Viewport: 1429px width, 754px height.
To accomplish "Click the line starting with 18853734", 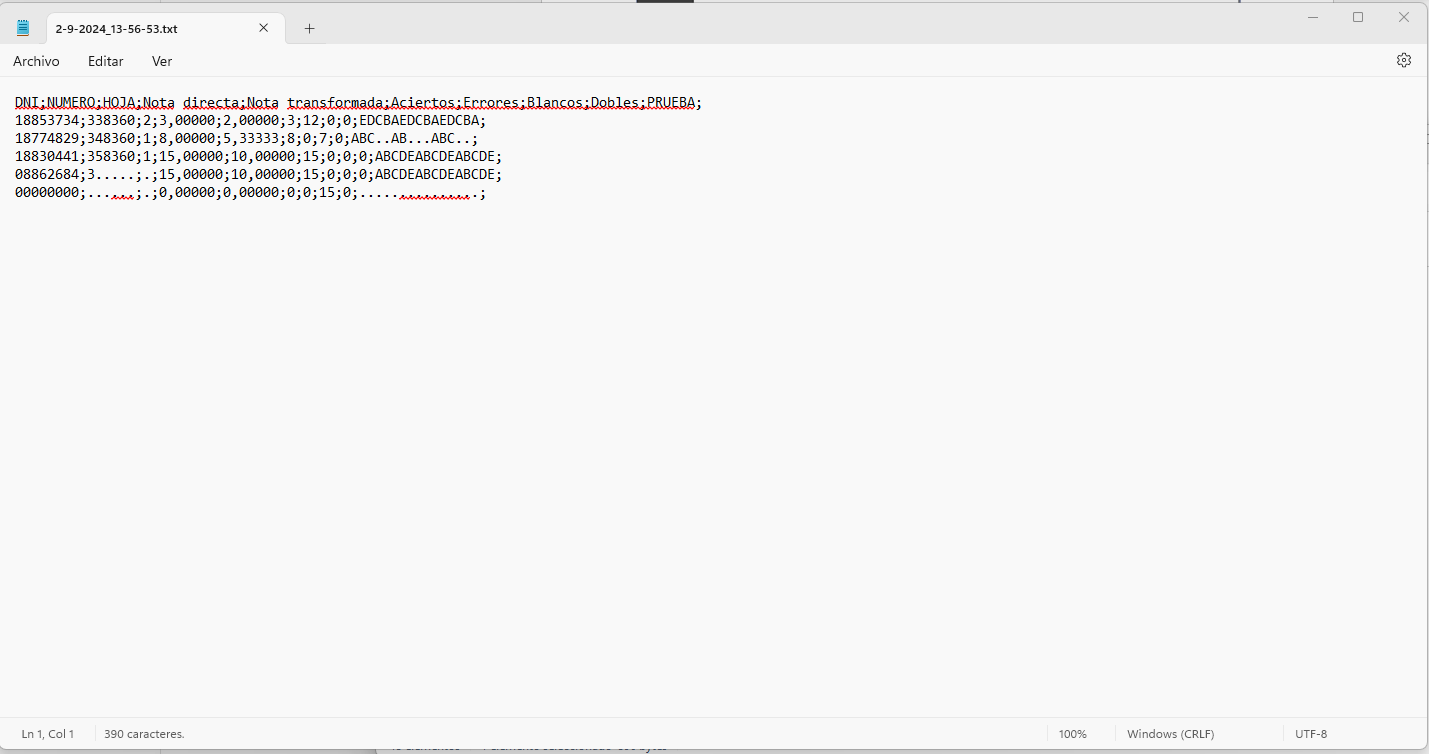I will tap(251, 120).
